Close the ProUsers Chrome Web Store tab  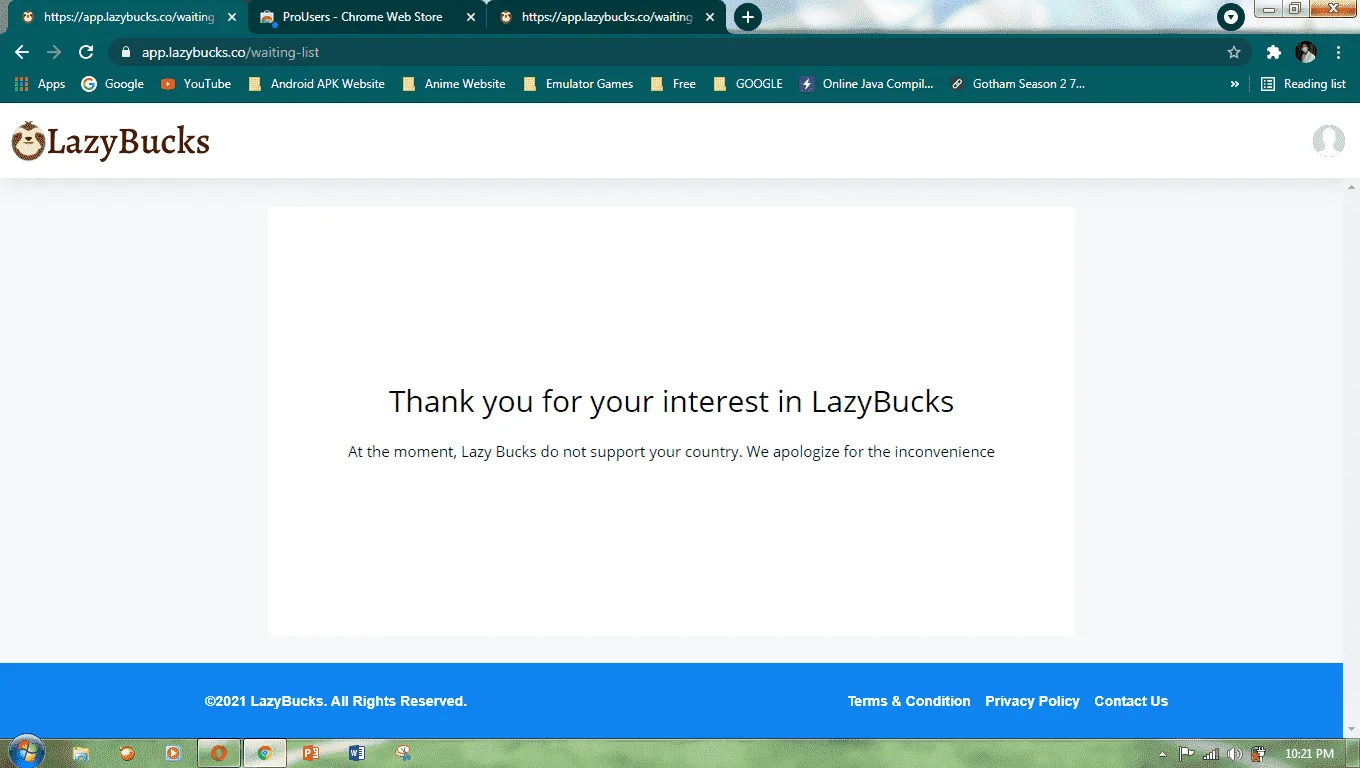[x=471, y=17]
